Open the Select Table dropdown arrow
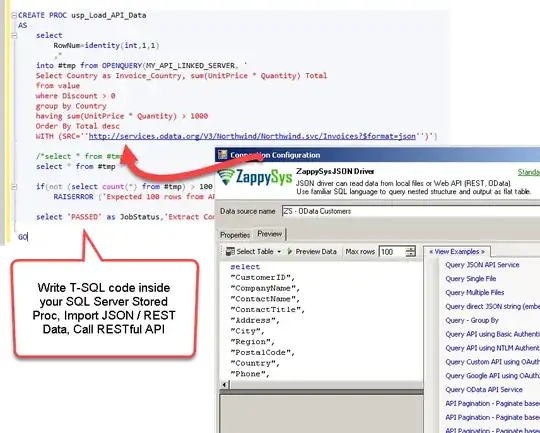 [x=279, y=252]
